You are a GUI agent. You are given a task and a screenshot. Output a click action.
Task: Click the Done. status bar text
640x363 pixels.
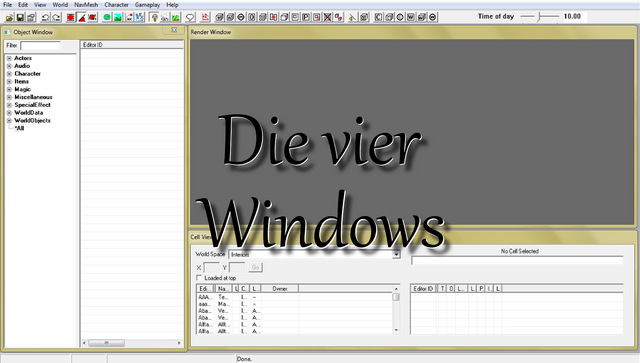click(244, 359)
